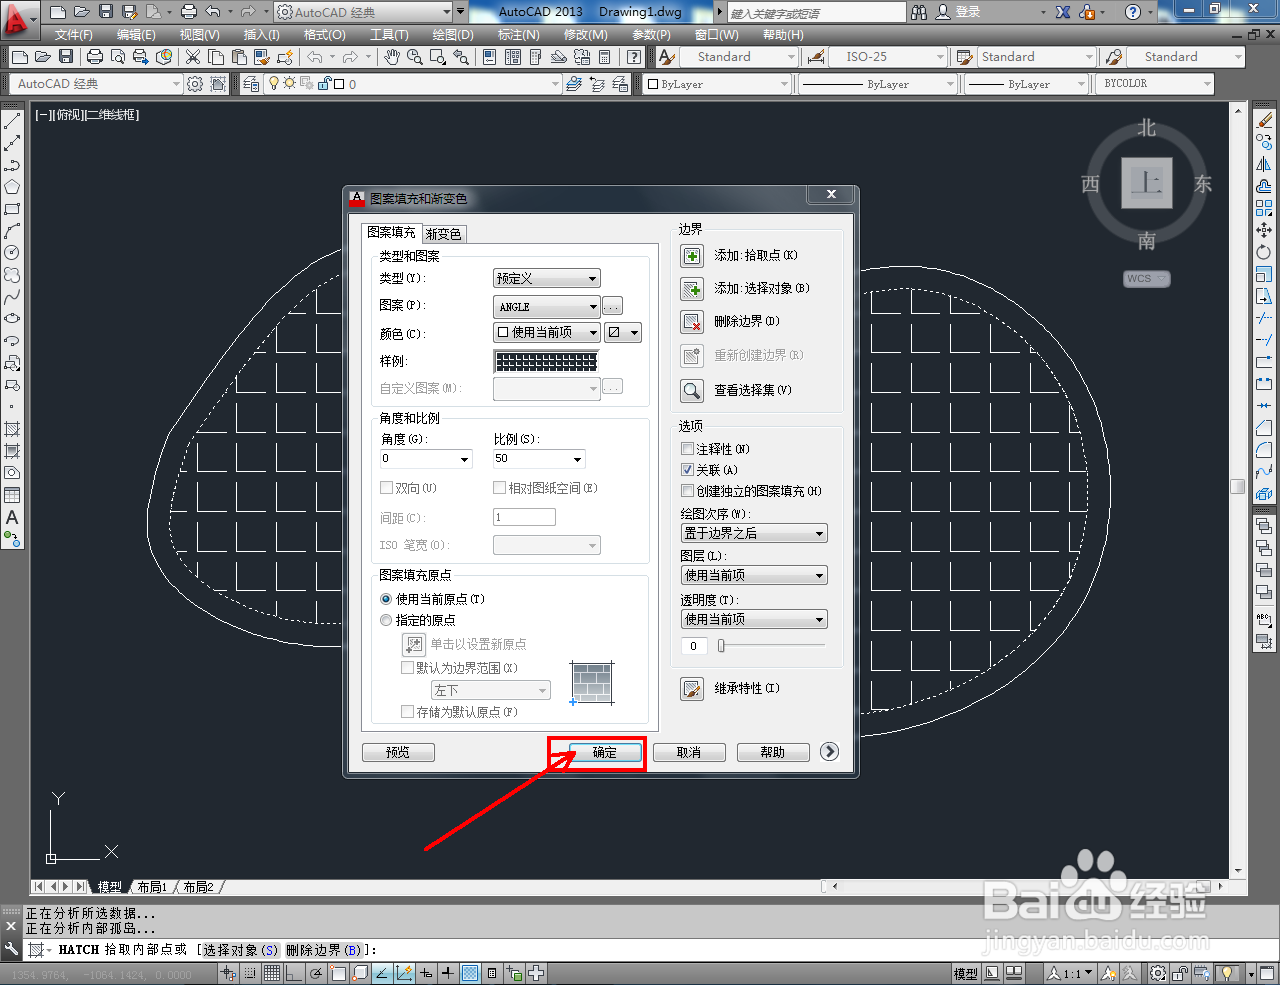Open the 图案 dropdown showing ANGLE
1280x985 pixels.
[547, 306]
